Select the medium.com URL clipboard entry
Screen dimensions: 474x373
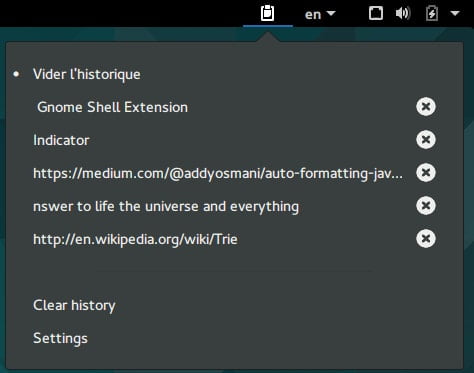tap(234, 173)
